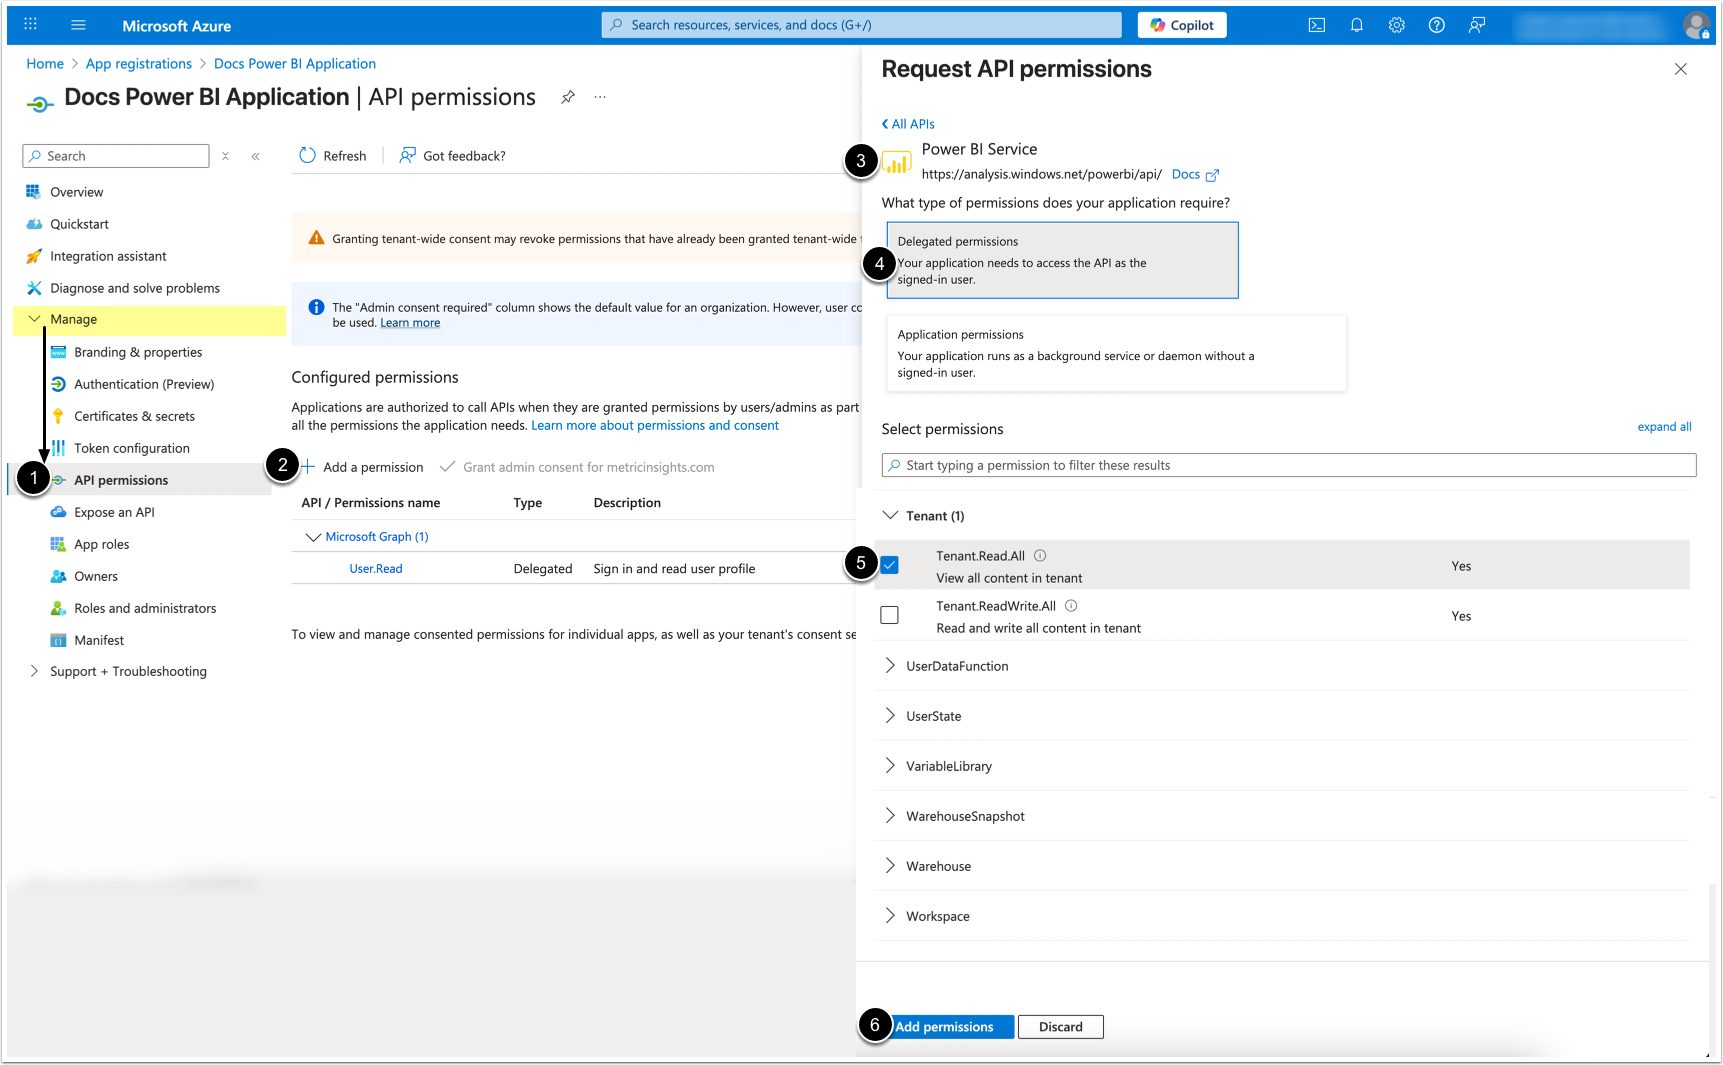Viewport: 1723px width, 1065px height.
Task: Select Delegated permissions option
Action: [1062, 260]
